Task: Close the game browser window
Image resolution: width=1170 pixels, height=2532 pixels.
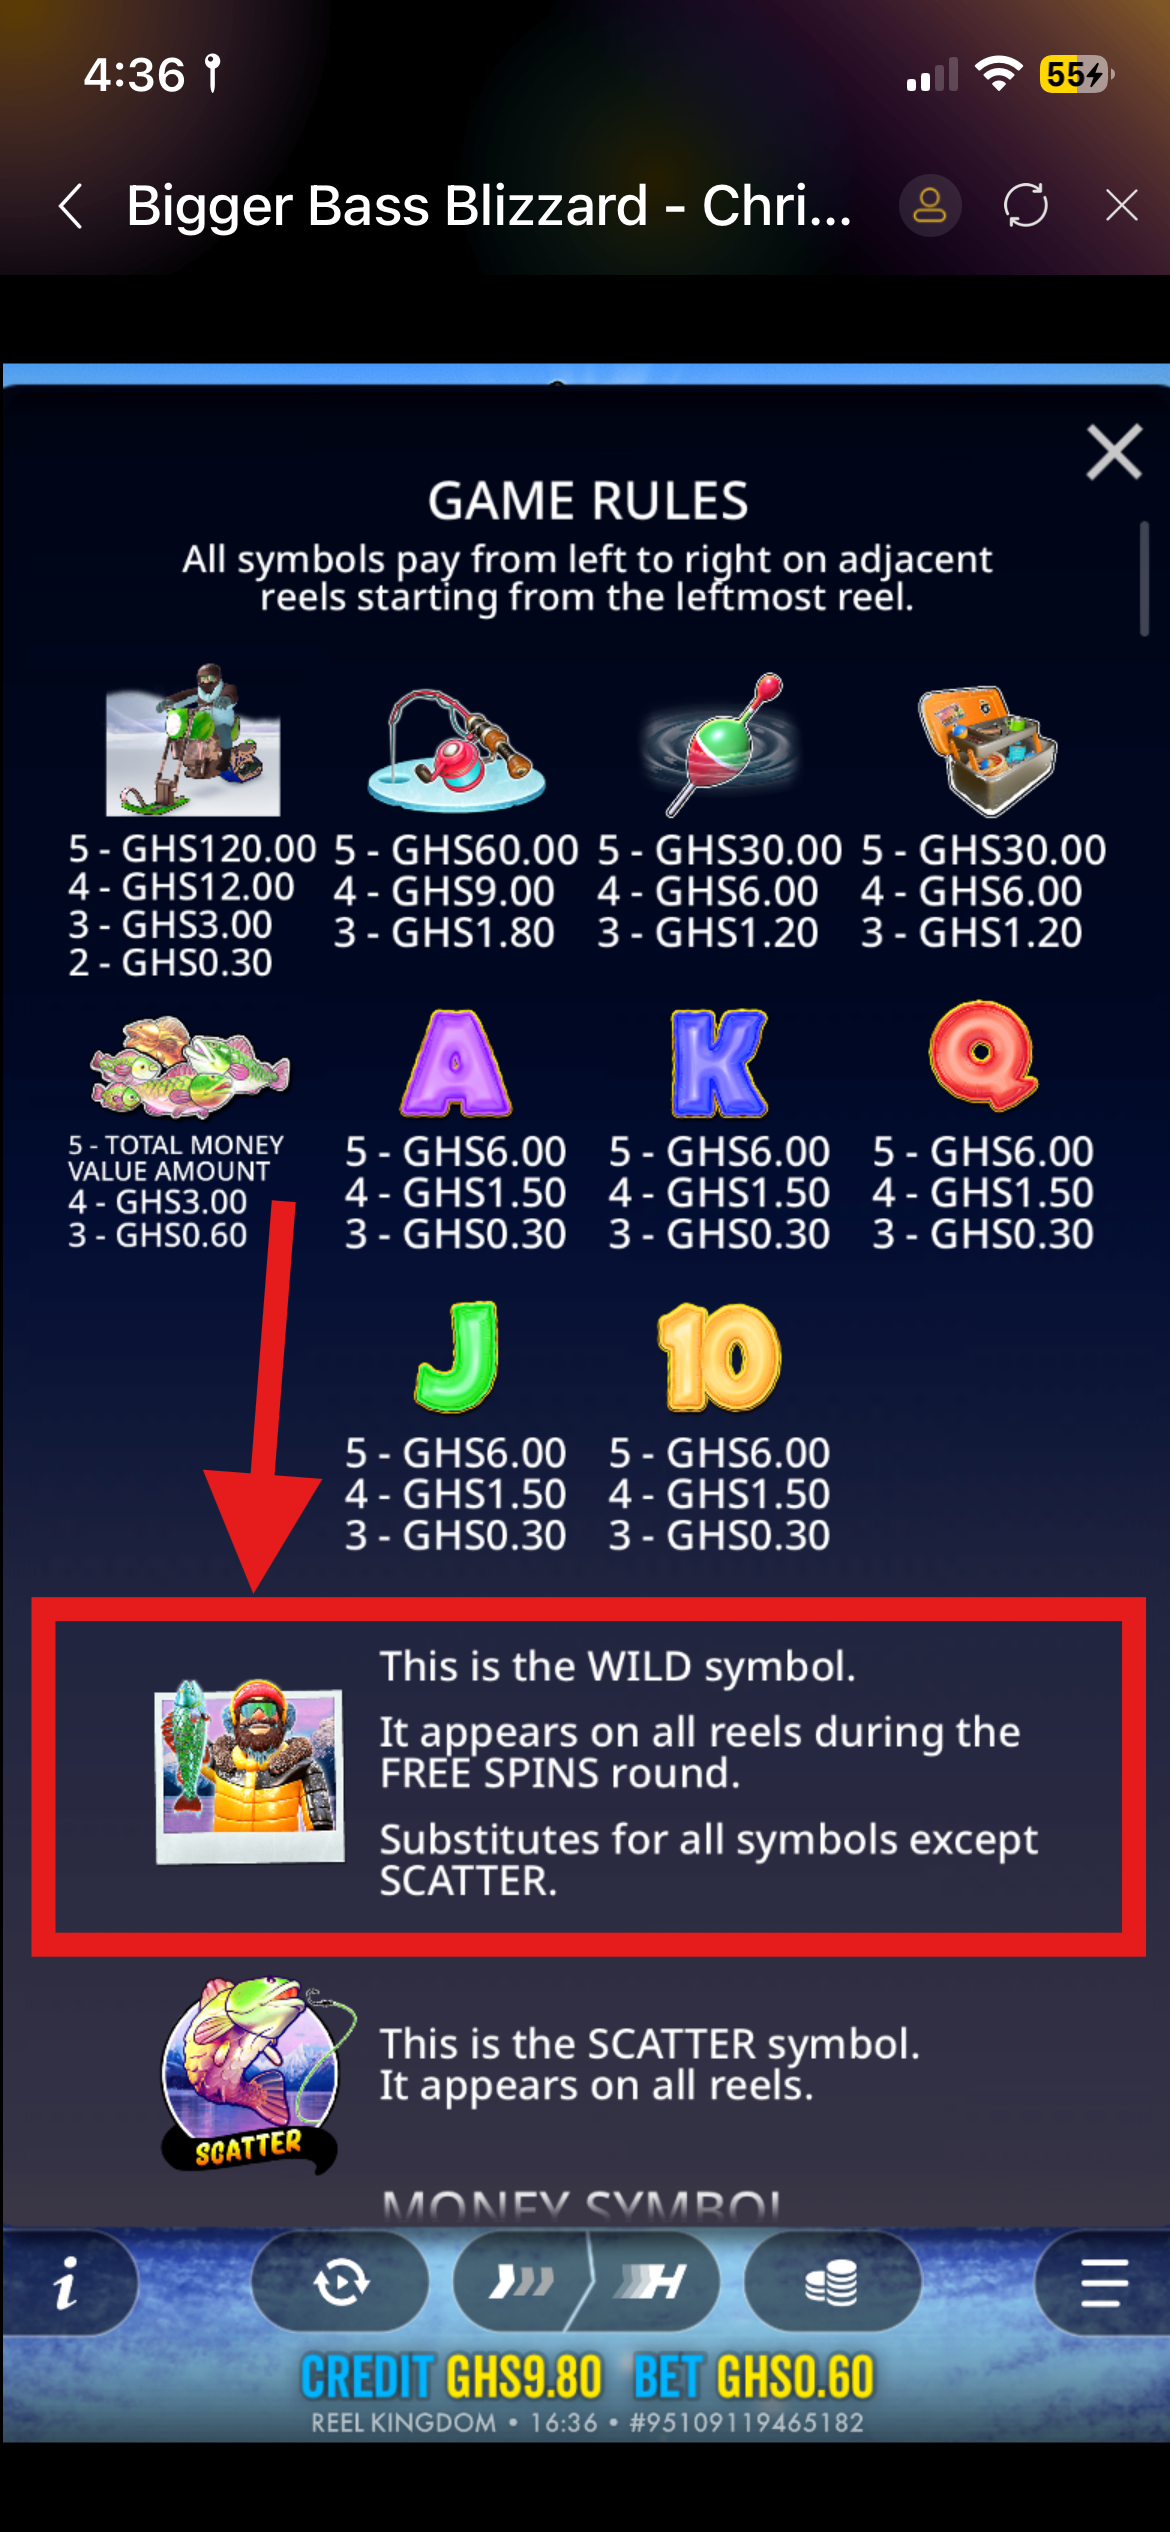Action: [x=1122, y=206]
